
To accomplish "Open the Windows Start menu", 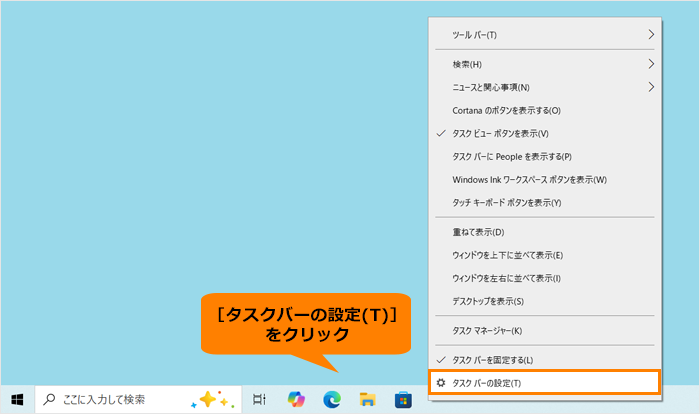I will (17, 399).
